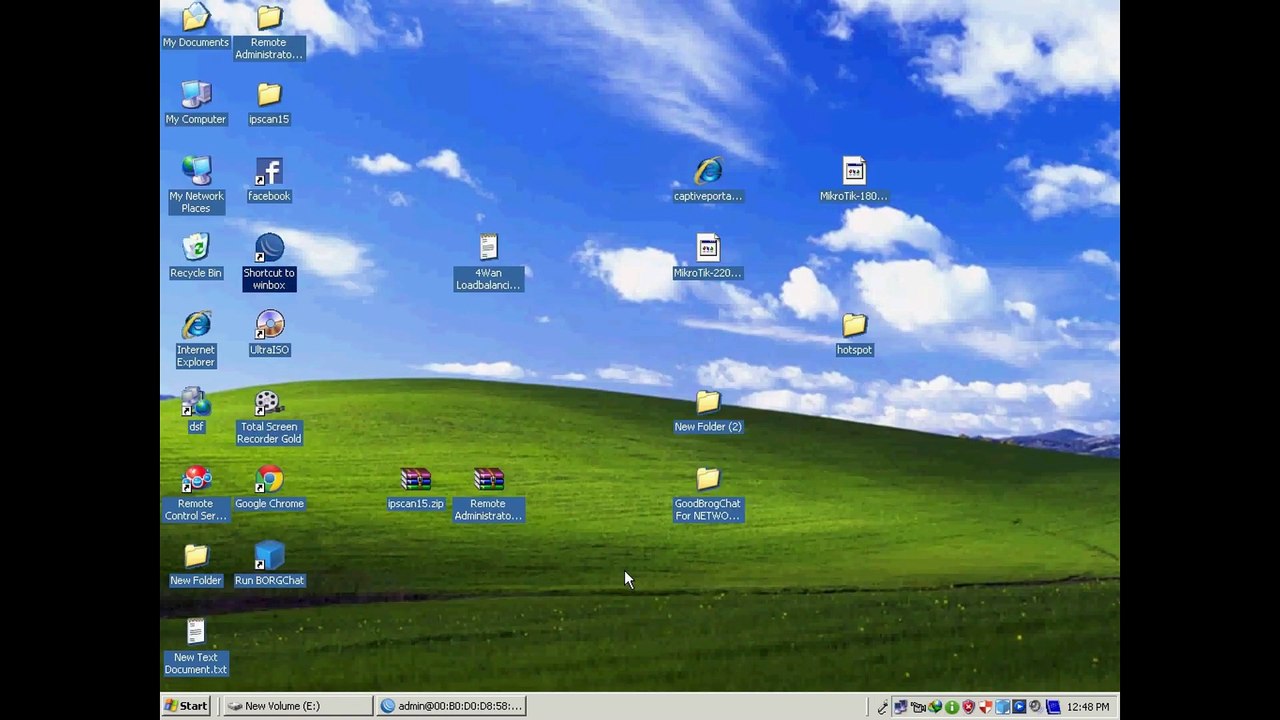Click the globe tray icon

[934, 707]
